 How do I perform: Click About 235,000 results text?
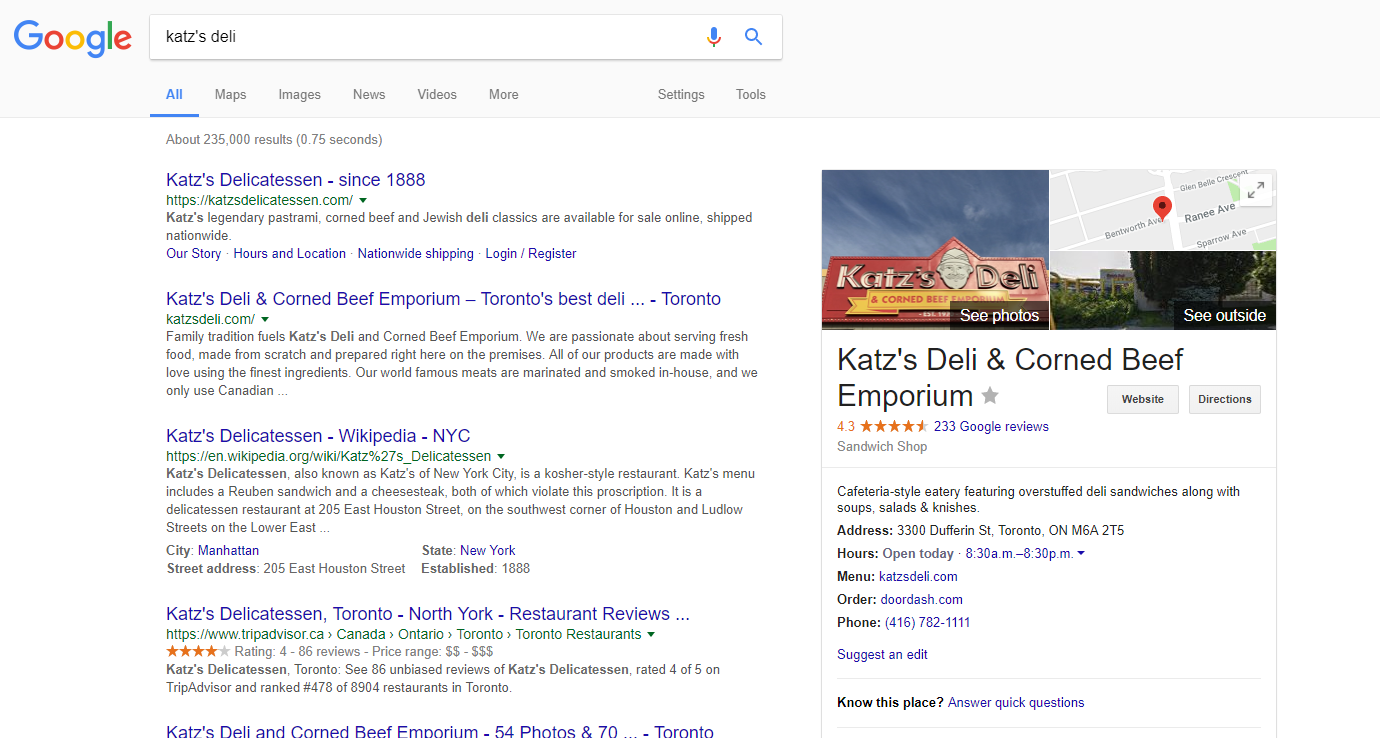click(274, 140)
